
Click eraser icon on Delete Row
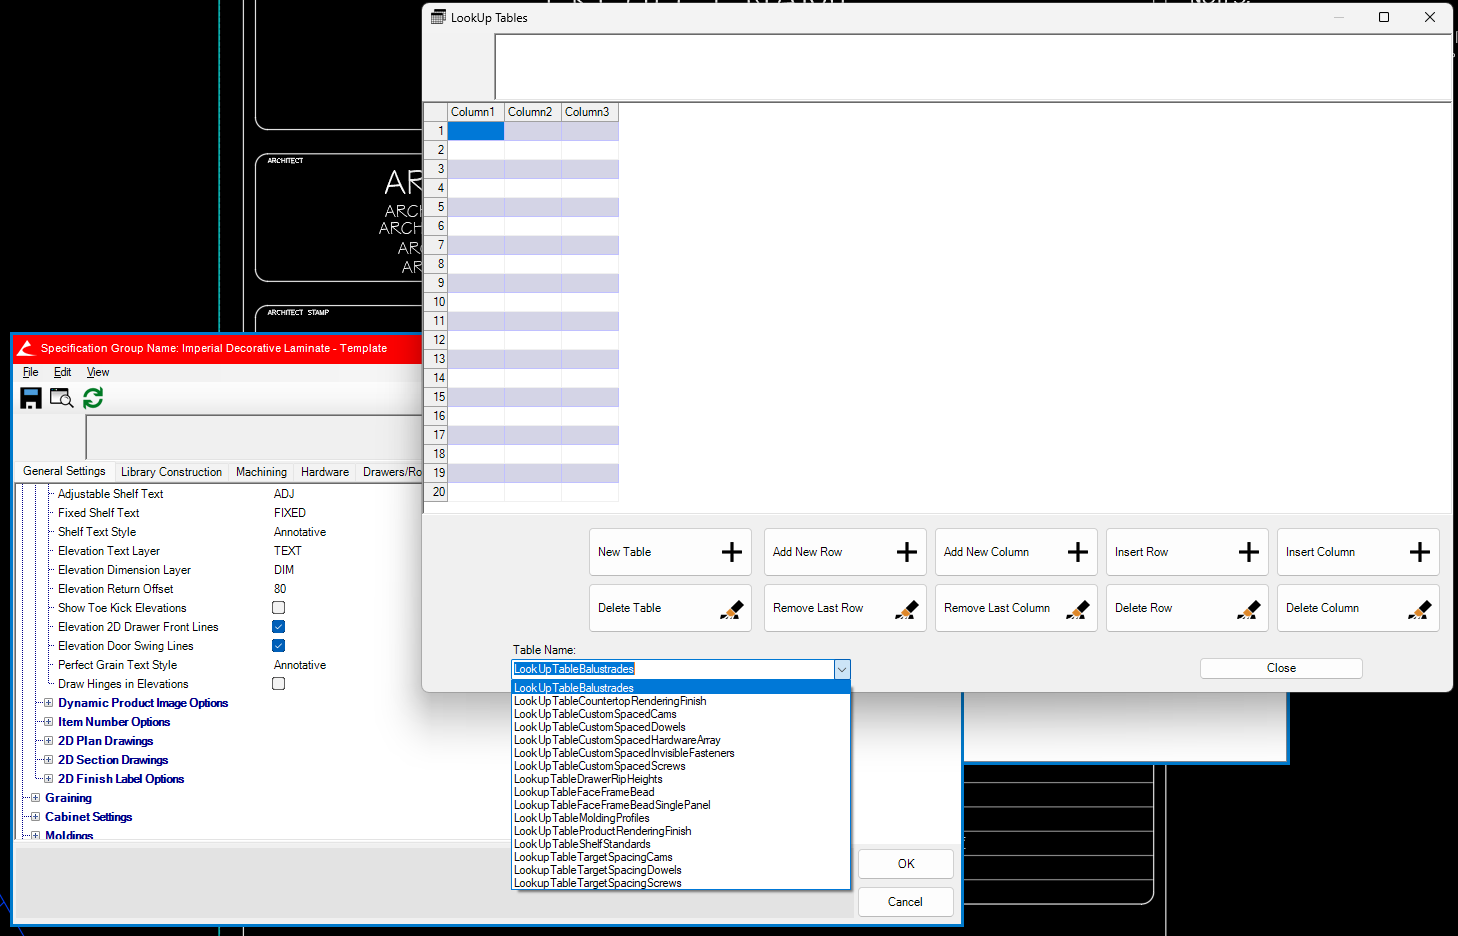[x=1249, y=609]
